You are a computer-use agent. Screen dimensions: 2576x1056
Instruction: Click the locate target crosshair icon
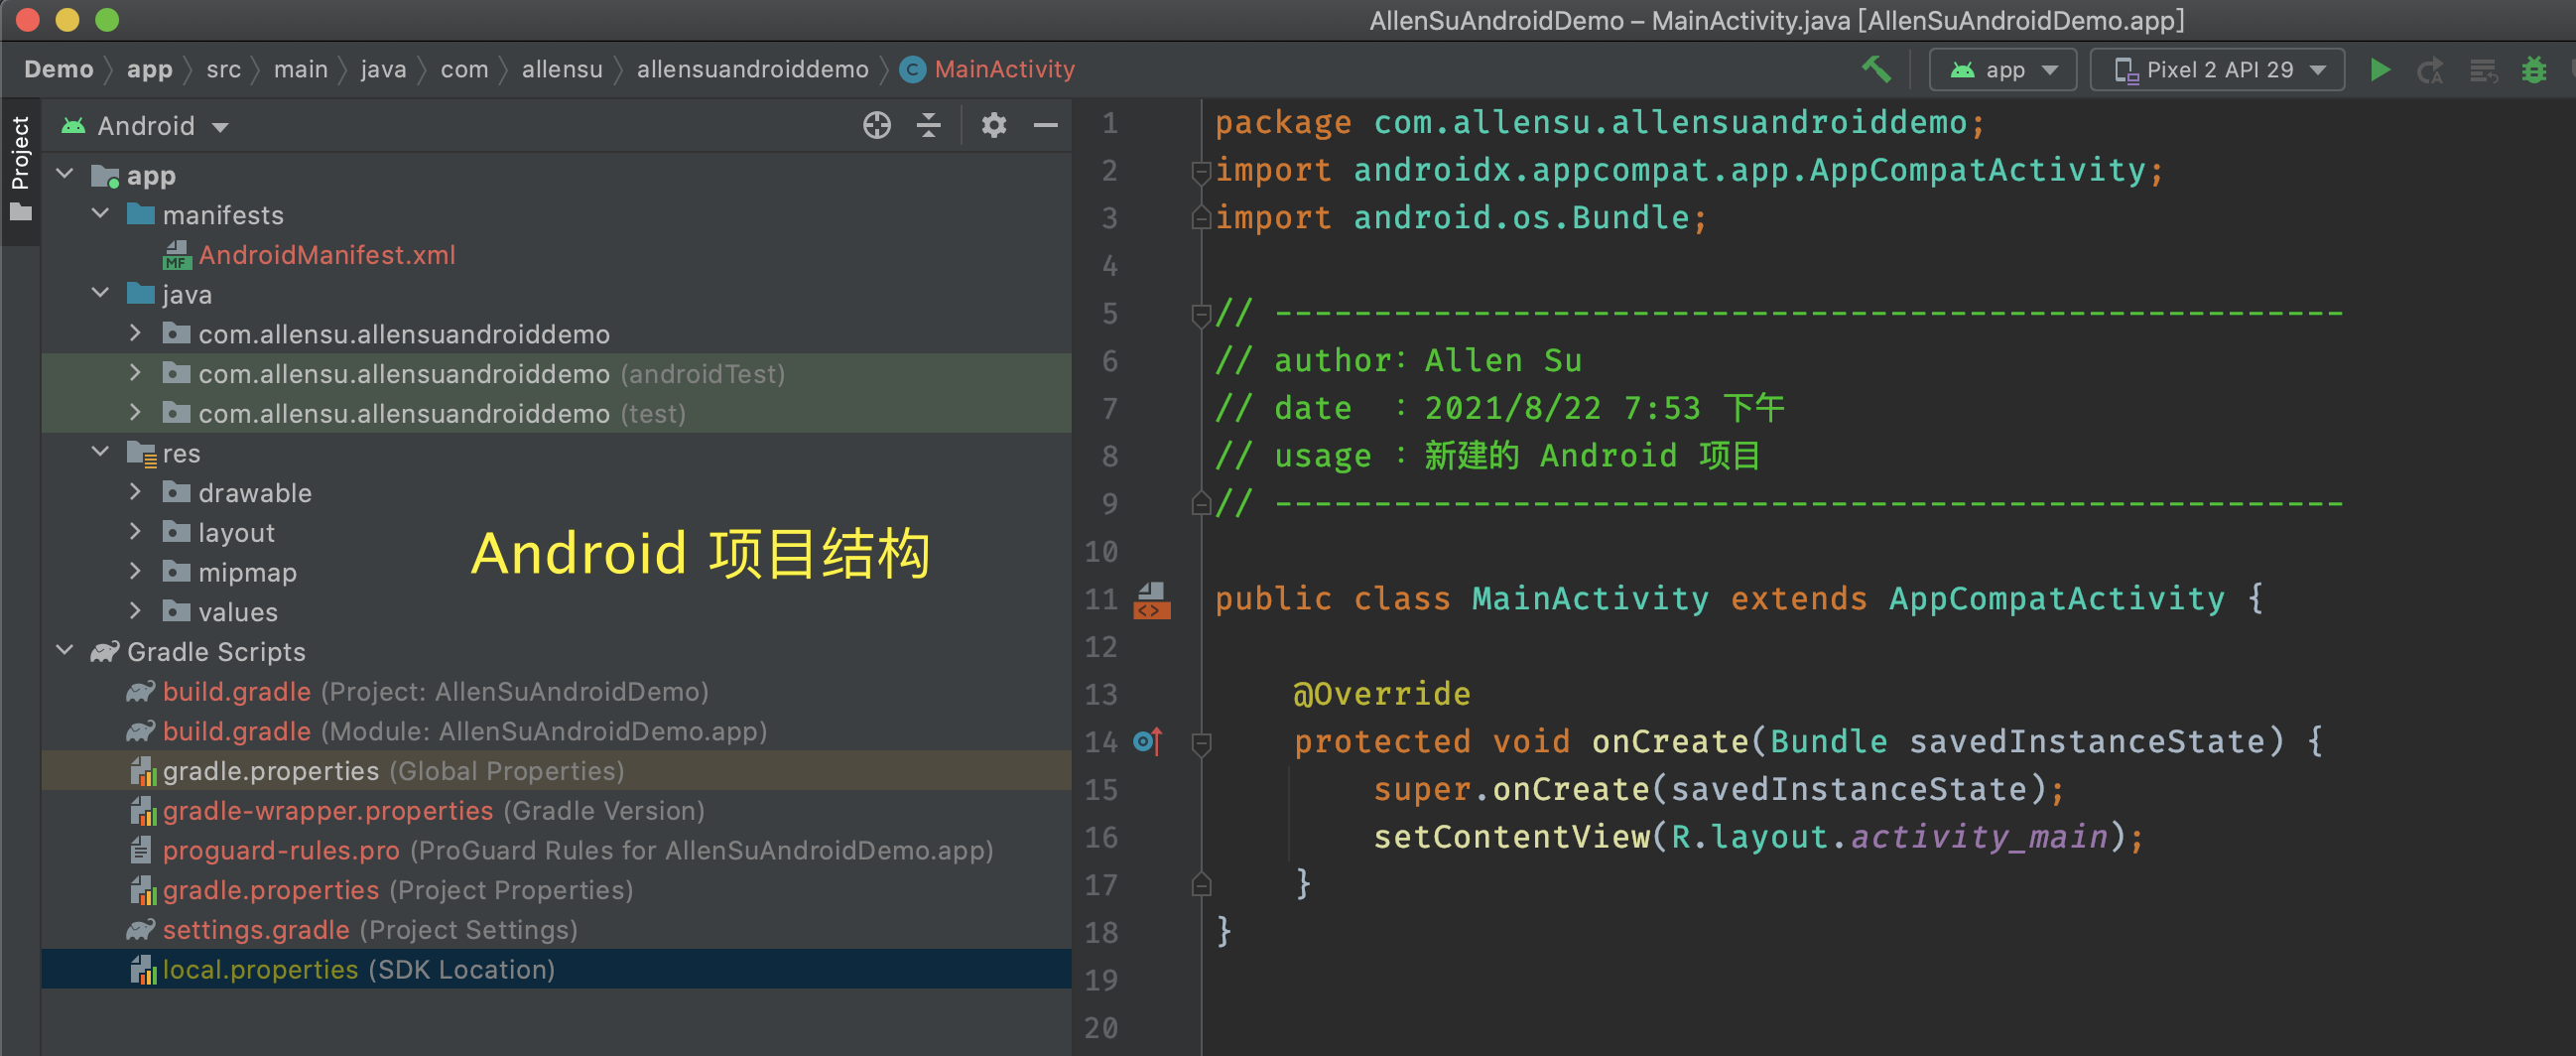(877, 125)
